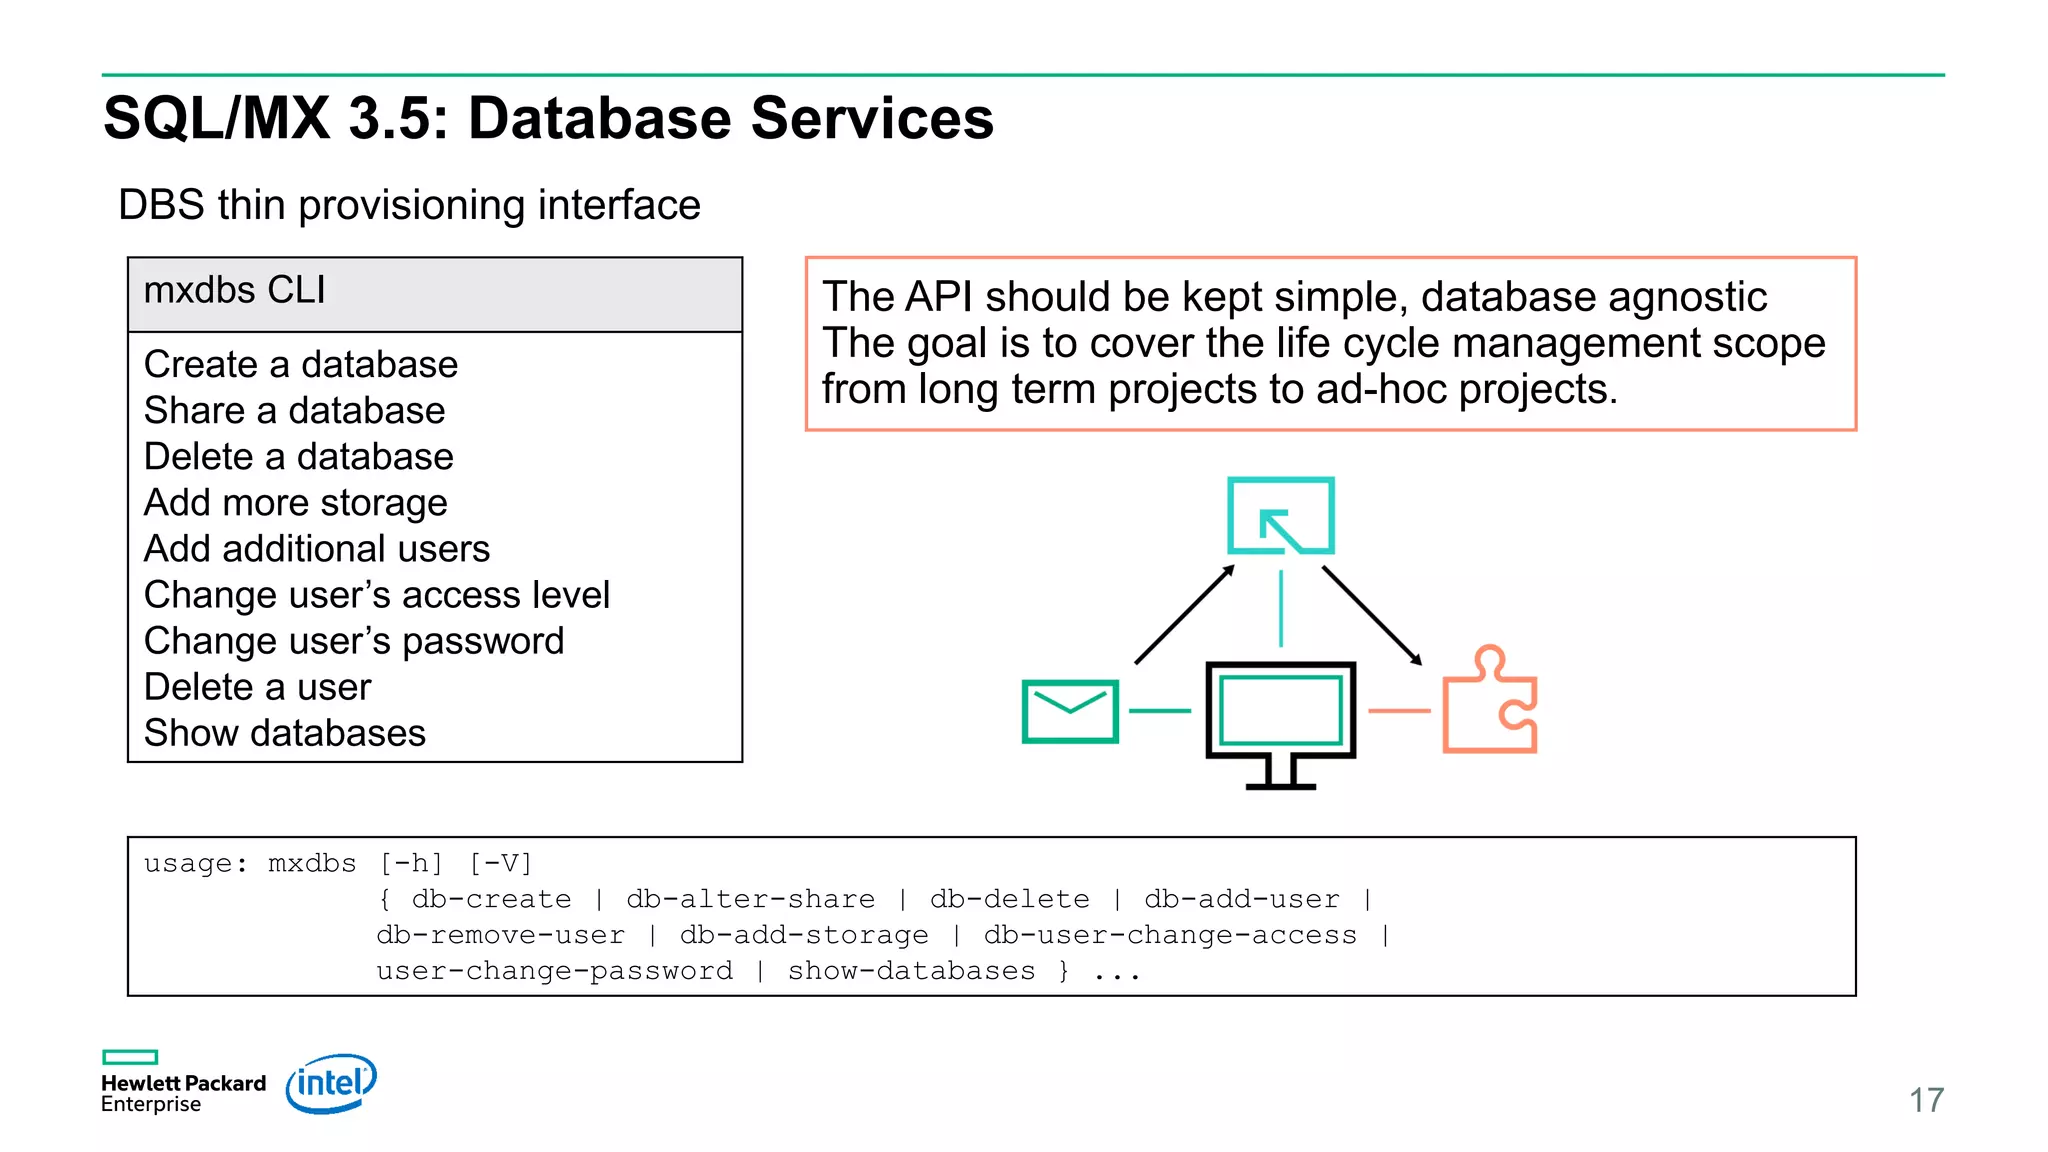This screenshot has height=1152, width=2048.
Task: Click the db-user-change-access command
Action: click(1171, 935)
